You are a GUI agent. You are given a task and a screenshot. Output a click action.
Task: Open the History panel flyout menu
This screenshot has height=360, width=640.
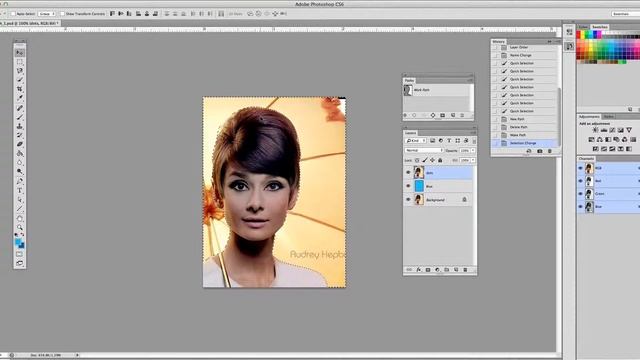pyautogui.click(x=557, y=42)
